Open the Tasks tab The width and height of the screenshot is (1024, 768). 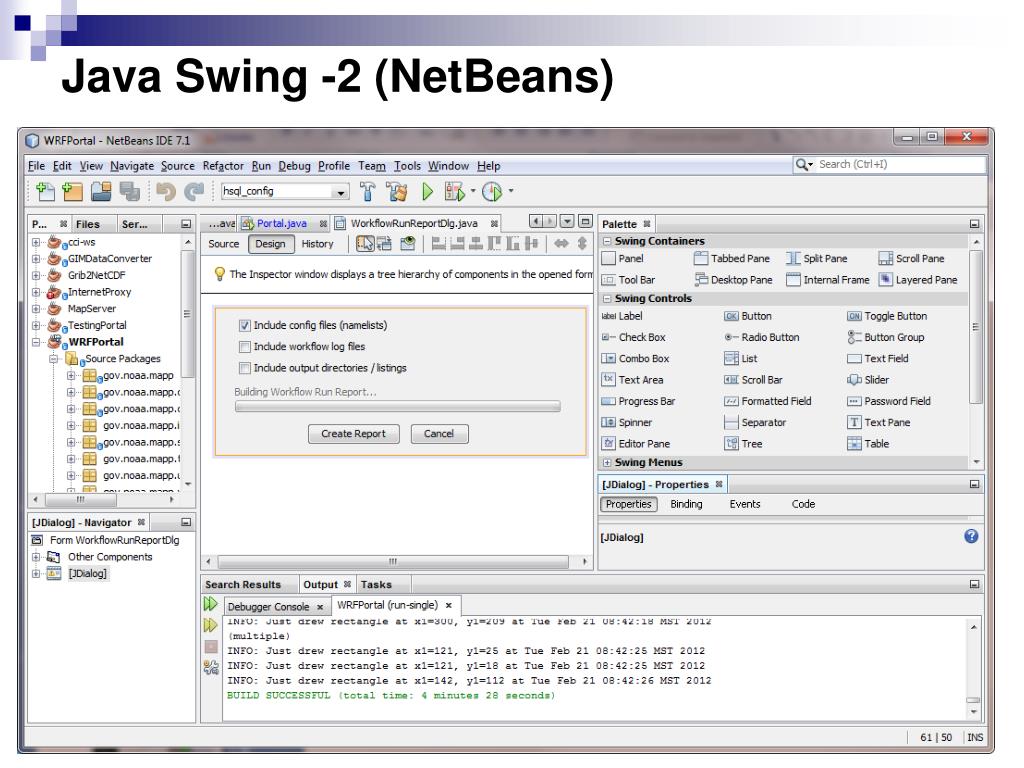click(x=376, y=584)
